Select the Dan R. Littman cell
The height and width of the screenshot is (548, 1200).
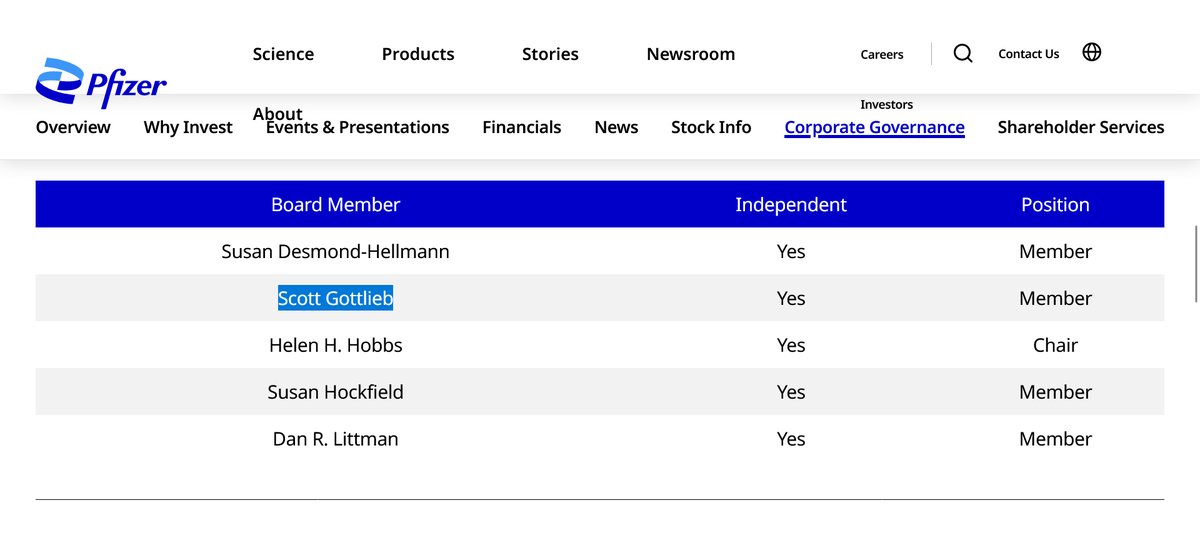(x=336, y=439)
